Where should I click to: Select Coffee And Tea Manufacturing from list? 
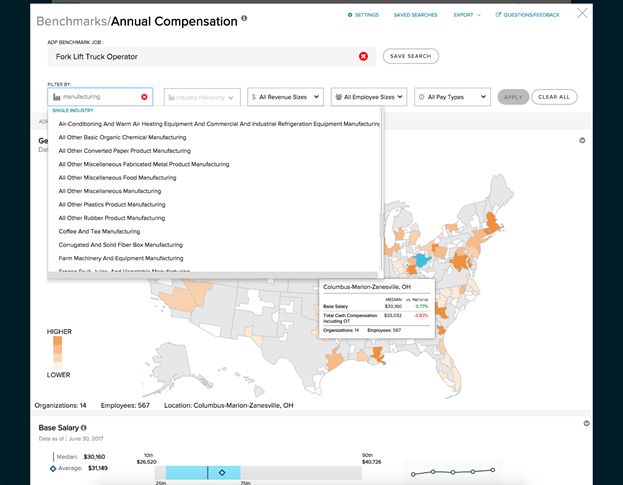(x=100, y=231)
